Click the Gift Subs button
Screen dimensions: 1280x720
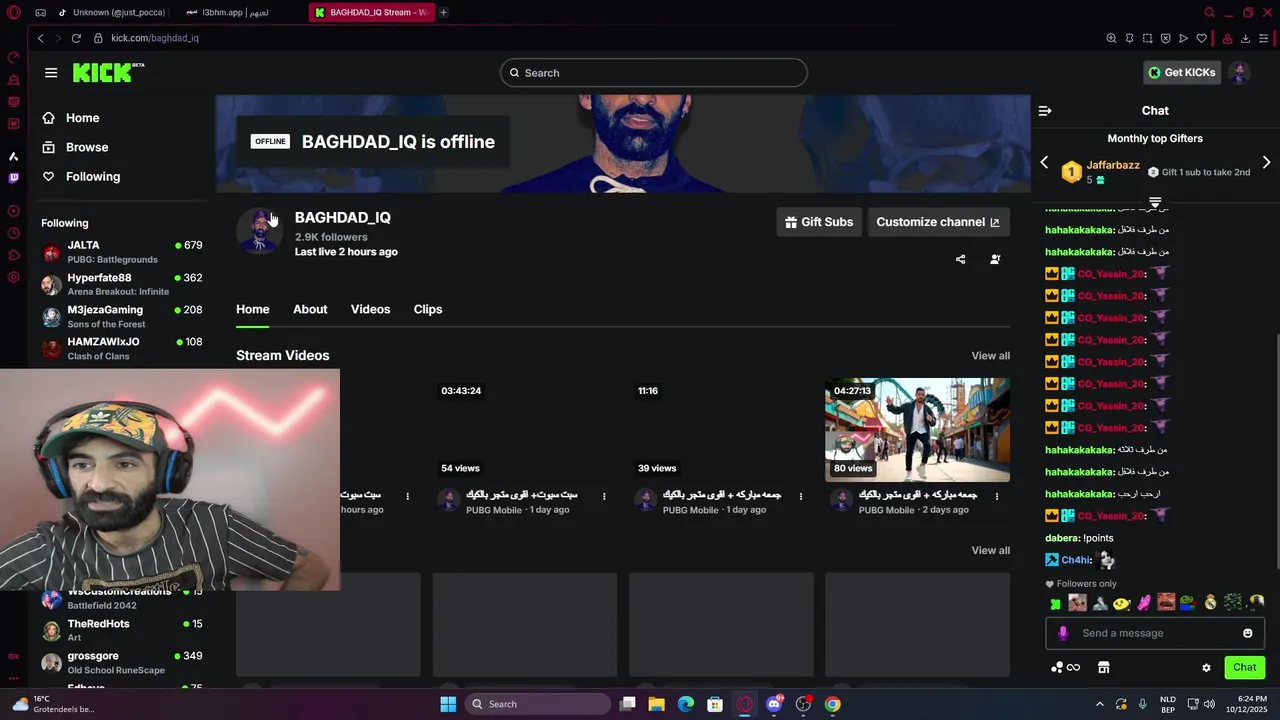pos(819,222)
